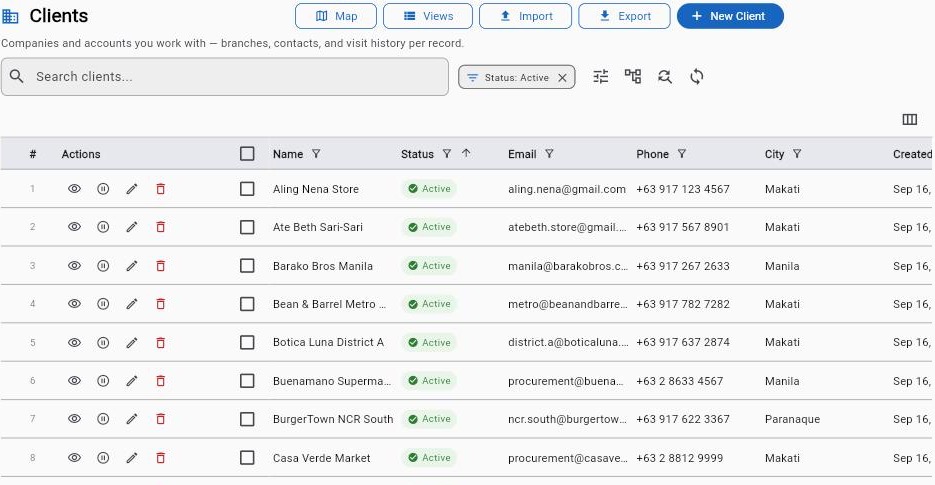Pause Aling Nena Store client

[x=103, y=189]
